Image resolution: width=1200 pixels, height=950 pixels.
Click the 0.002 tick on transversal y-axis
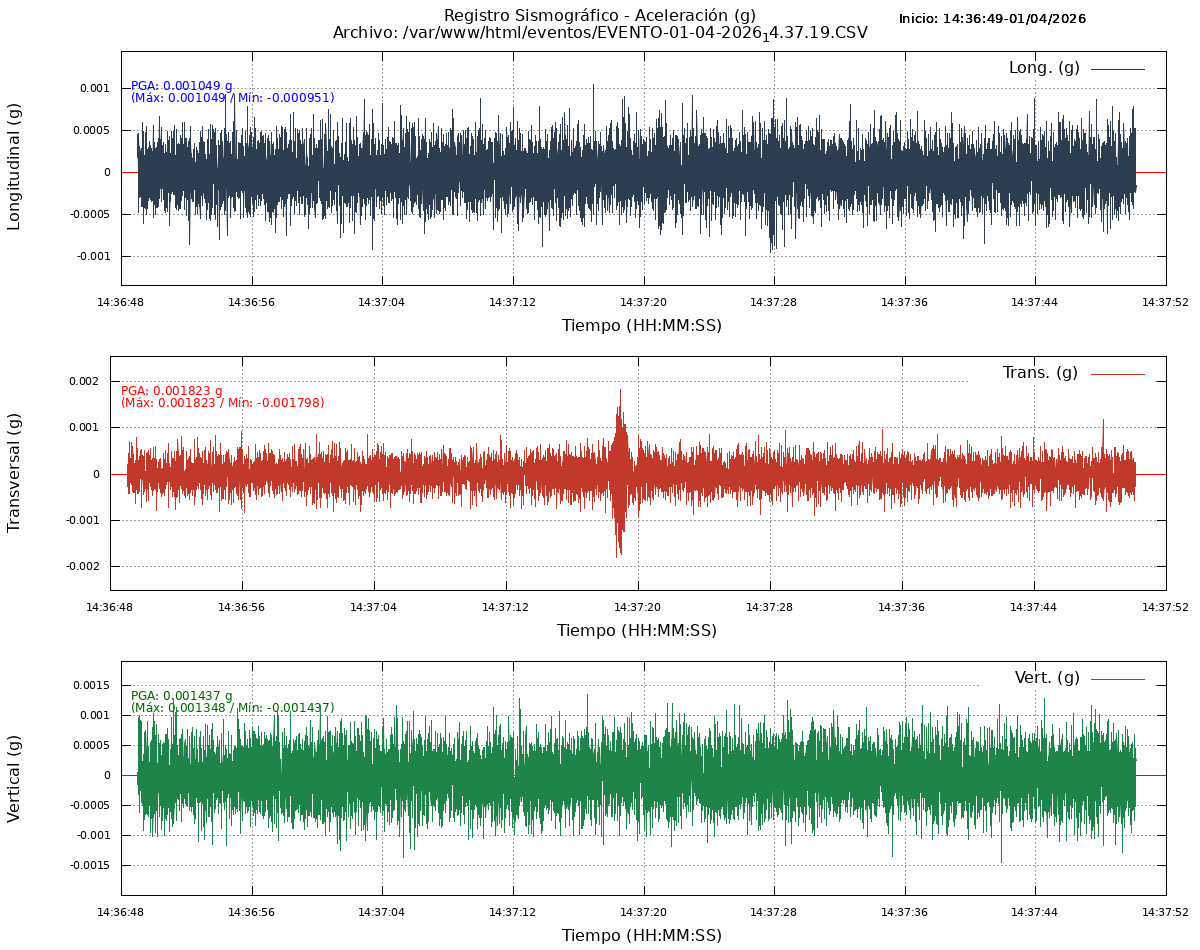(83, 381)
